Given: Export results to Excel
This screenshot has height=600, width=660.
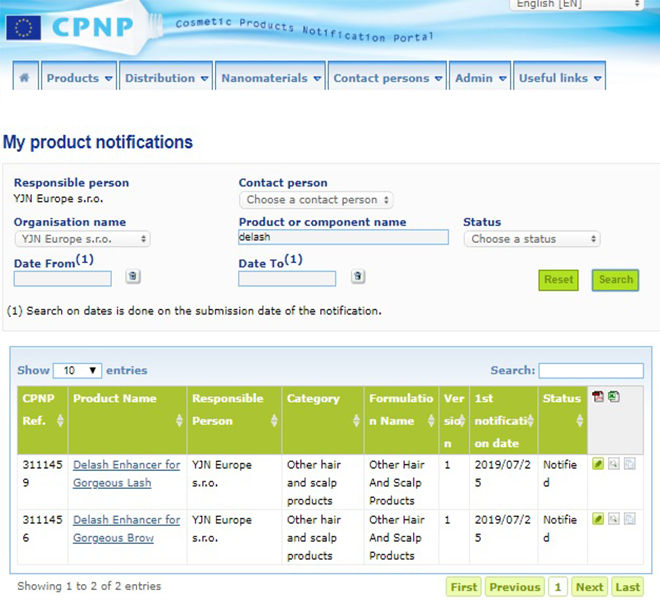Looking at the screenshot, I should pyautogui.click(x=614, y=397).
